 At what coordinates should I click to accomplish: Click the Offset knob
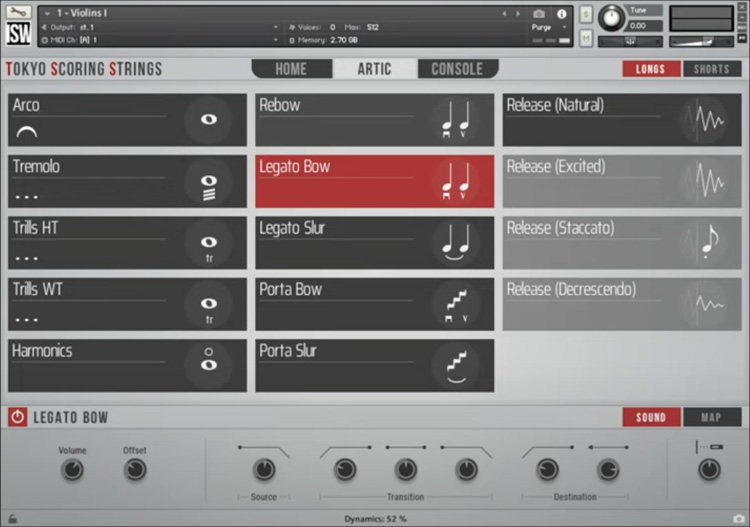pos(135,470)
